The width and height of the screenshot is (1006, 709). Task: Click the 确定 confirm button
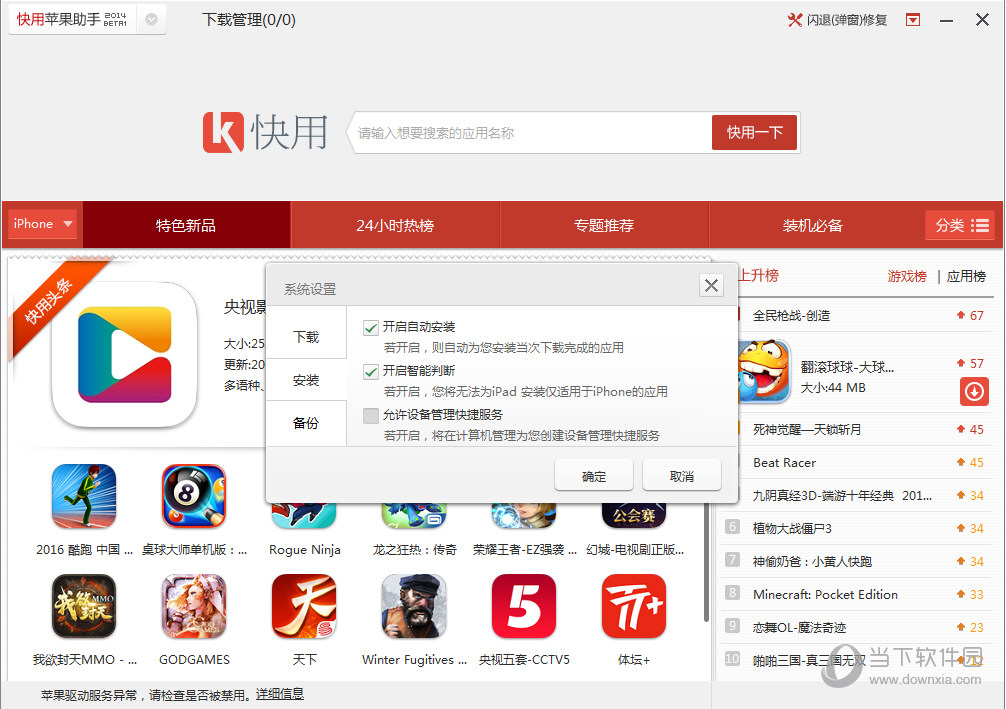593,477
